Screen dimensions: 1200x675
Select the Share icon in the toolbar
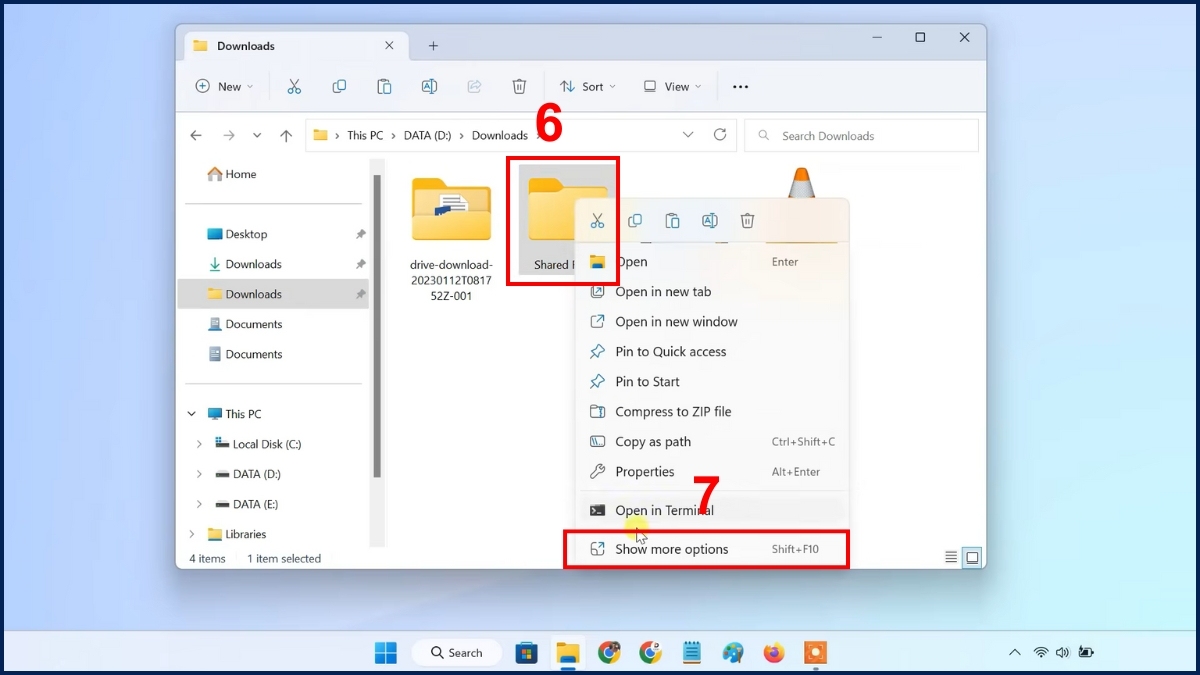click(x=474, y=86)
